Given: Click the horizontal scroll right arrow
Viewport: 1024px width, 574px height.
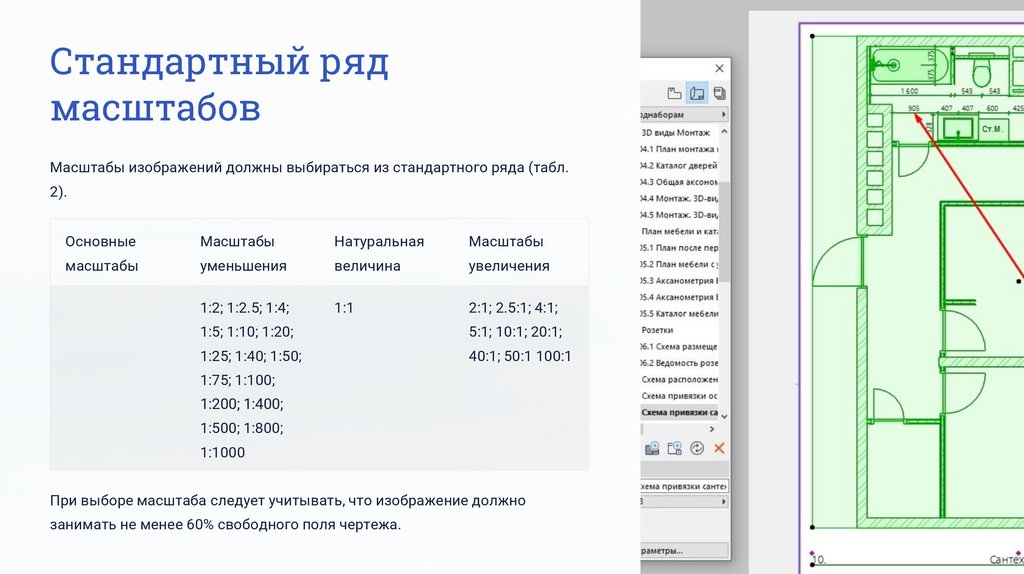Looking at the screenshot, I should [x=712, y=429].
